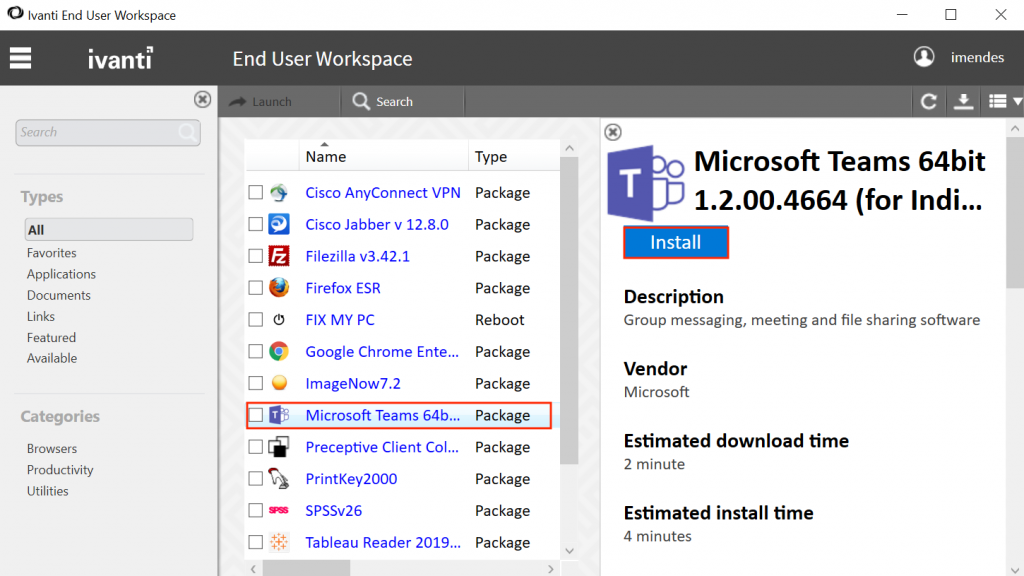Click the list's scroll right arrow
The image size is (1024, 576).
pos(551,569)
